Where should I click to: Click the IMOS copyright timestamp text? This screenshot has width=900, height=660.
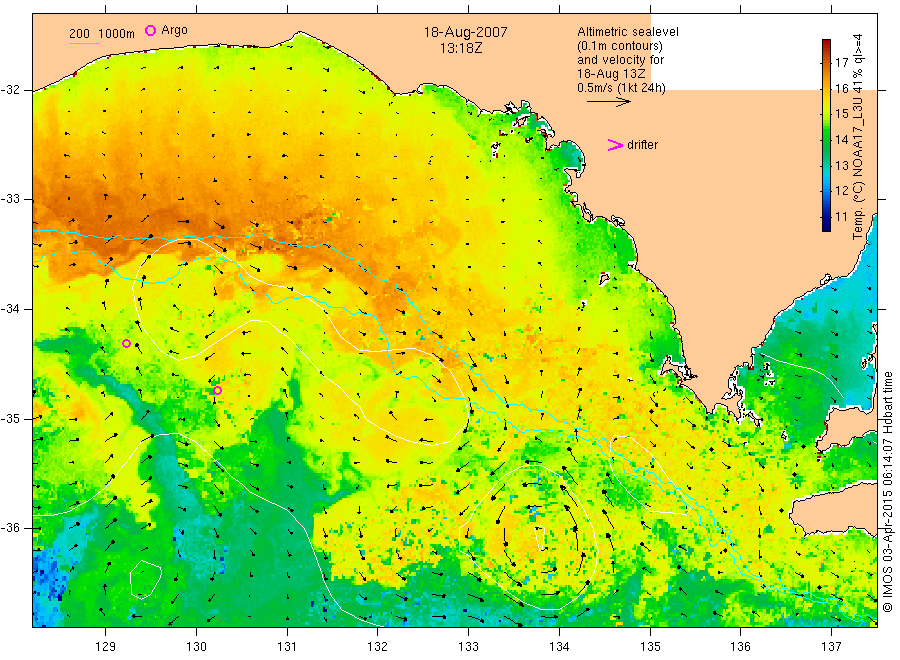[888, 492]
